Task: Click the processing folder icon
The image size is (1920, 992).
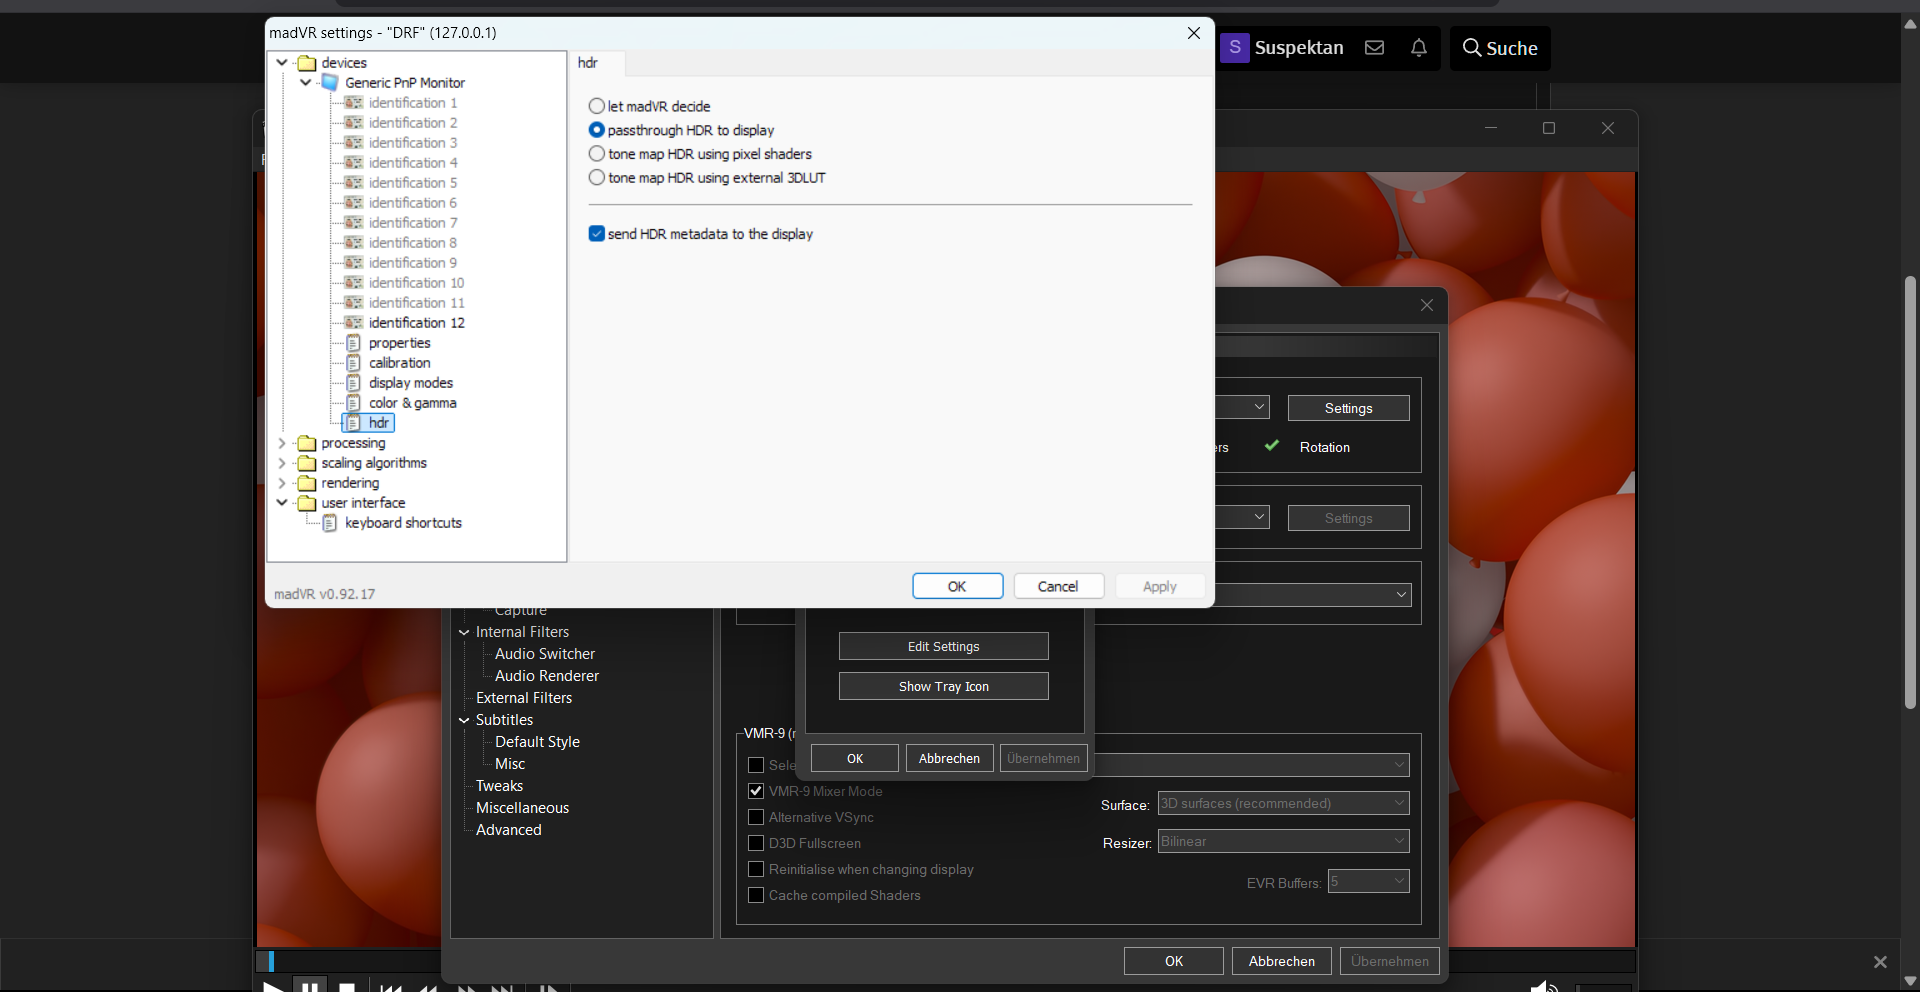Action: point(308,443)
